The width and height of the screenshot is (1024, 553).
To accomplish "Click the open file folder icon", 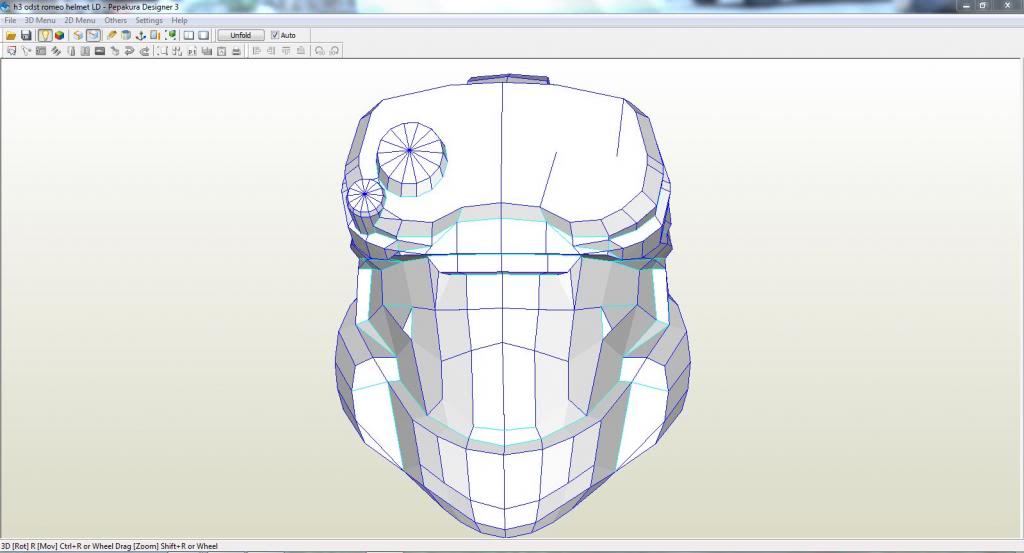I will [x=11, y=35].
